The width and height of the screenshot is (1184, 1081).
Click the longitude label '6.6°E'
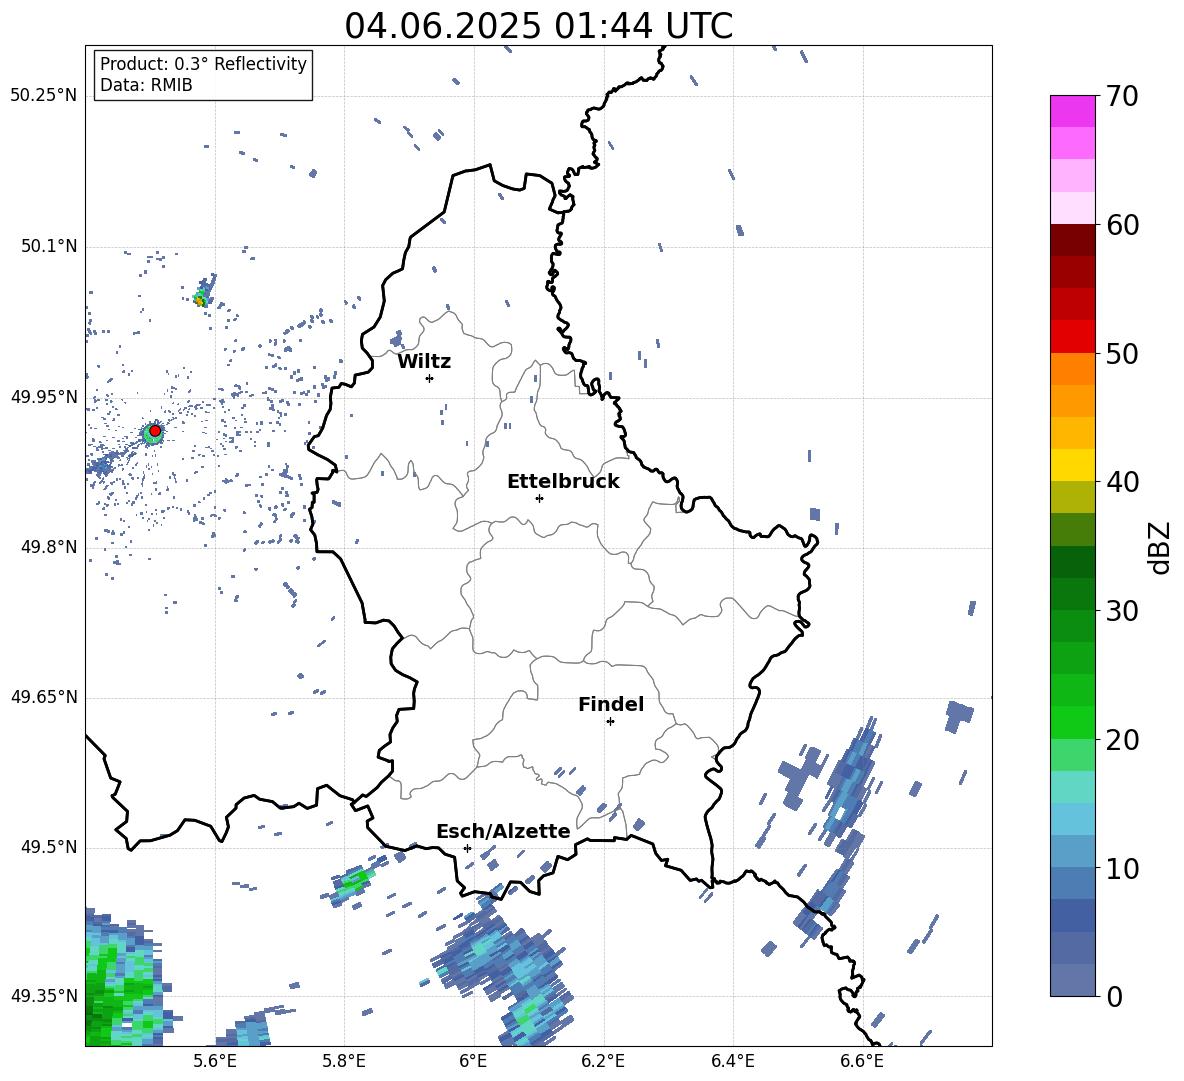click(862, 1061)
